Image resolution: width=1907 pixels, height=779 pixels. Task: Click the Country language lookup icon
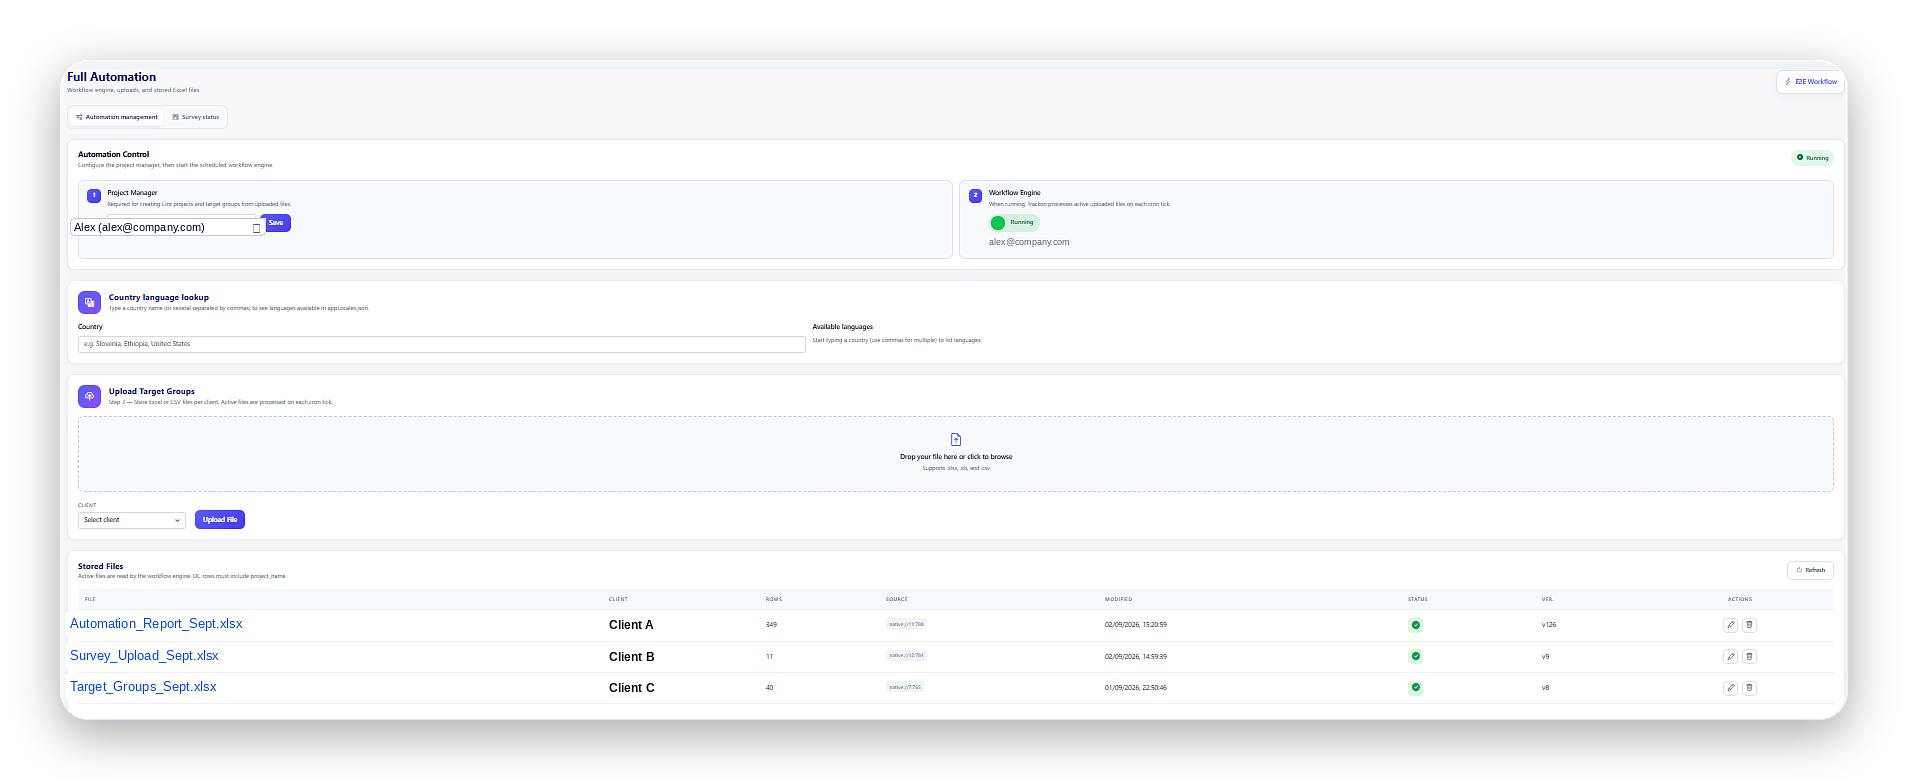point(89,302)
